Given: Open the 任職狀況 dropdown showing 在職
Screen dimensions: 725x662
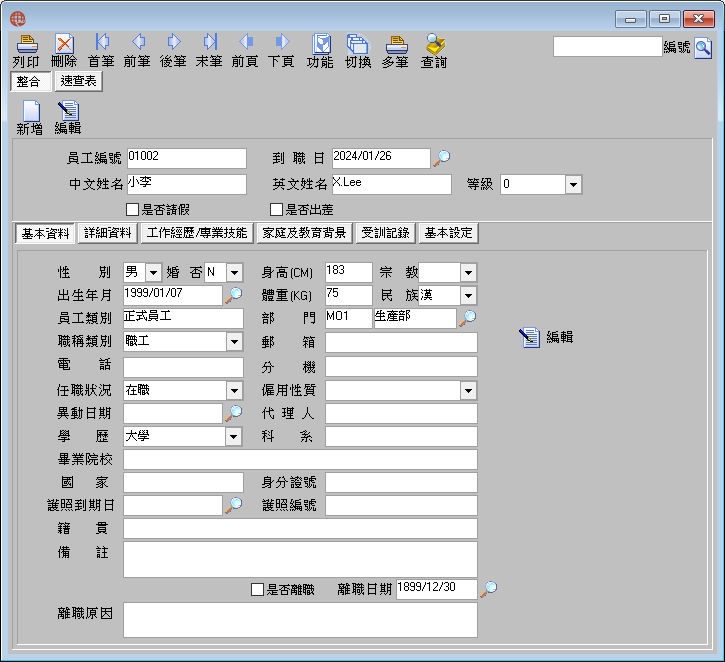Looking at the screenshot, I should 234,391.
